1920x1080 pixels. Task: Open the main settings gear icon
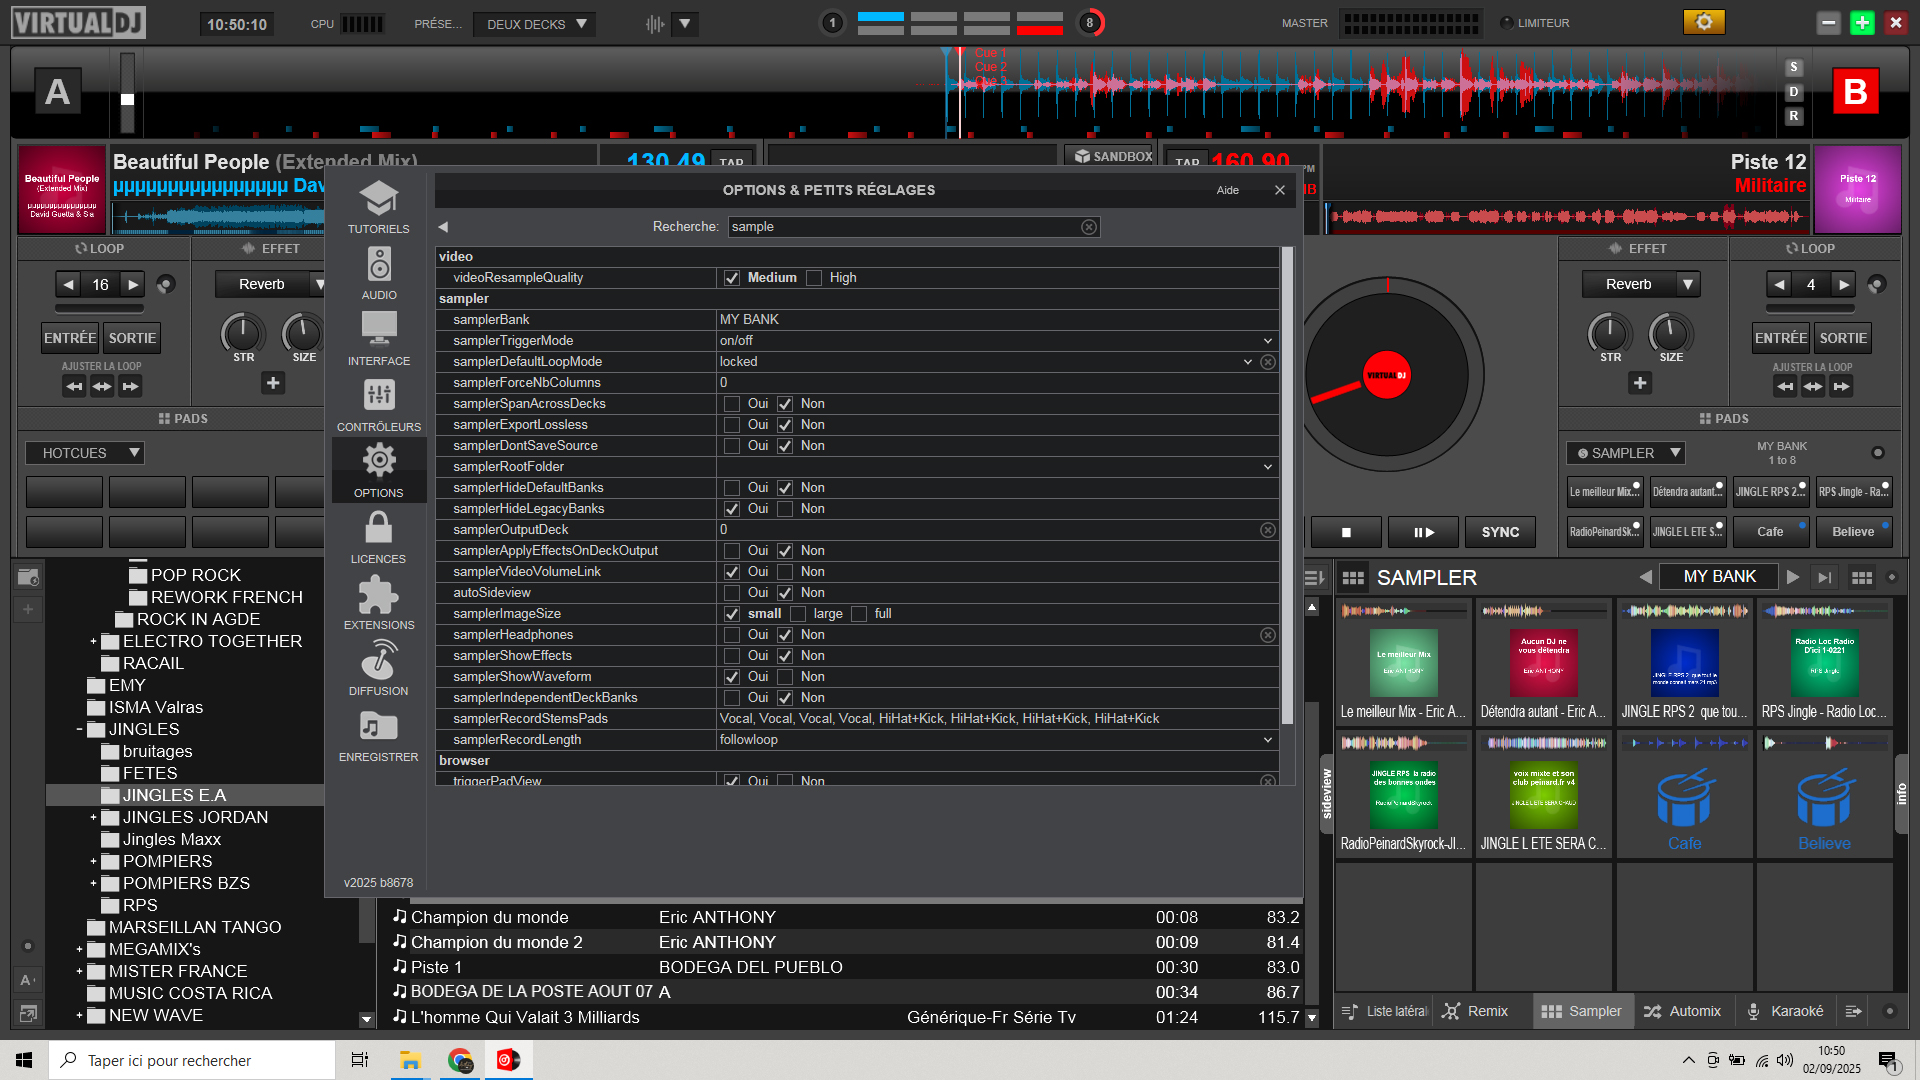[x=1704, y=22]
